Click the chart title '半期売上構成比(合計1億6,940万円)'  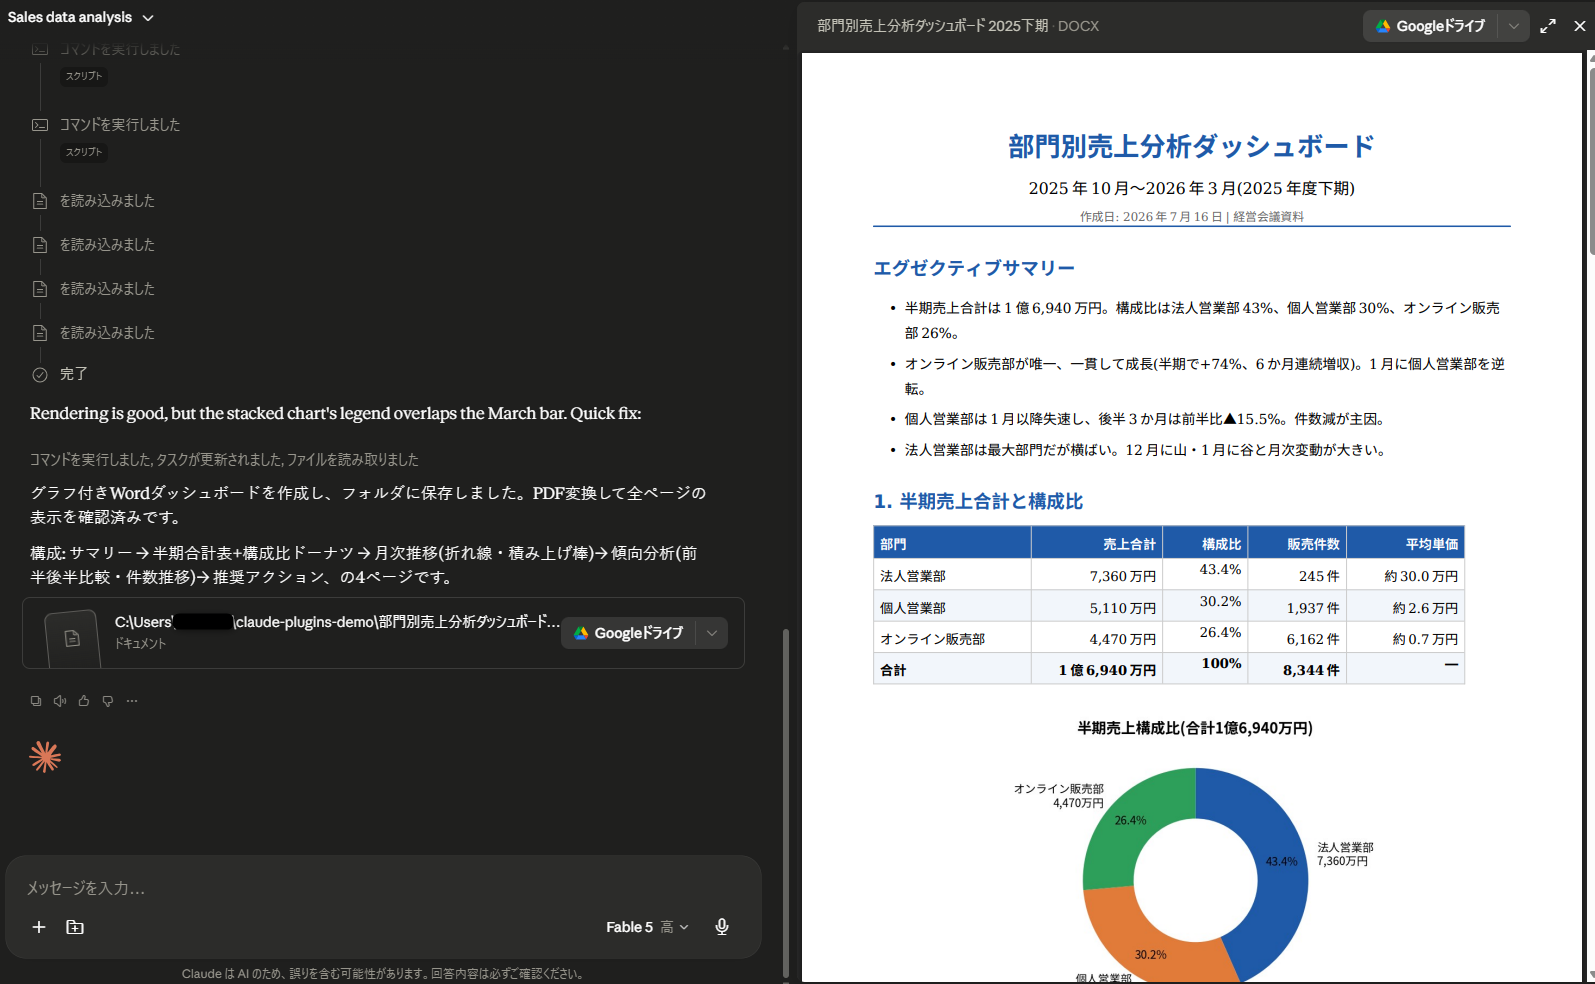1195,728
